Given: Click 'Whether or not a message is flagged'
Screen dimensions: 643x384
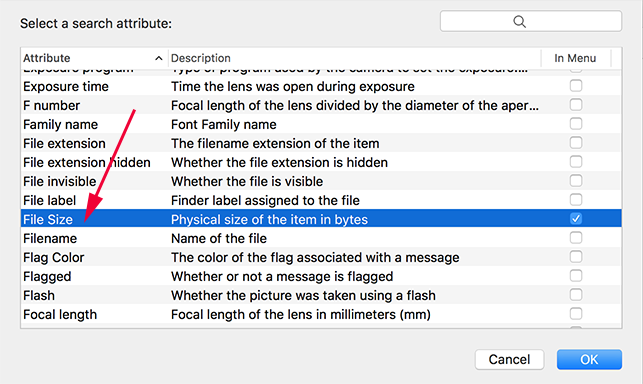Looking at the screenshot, I should pos(282,277).
